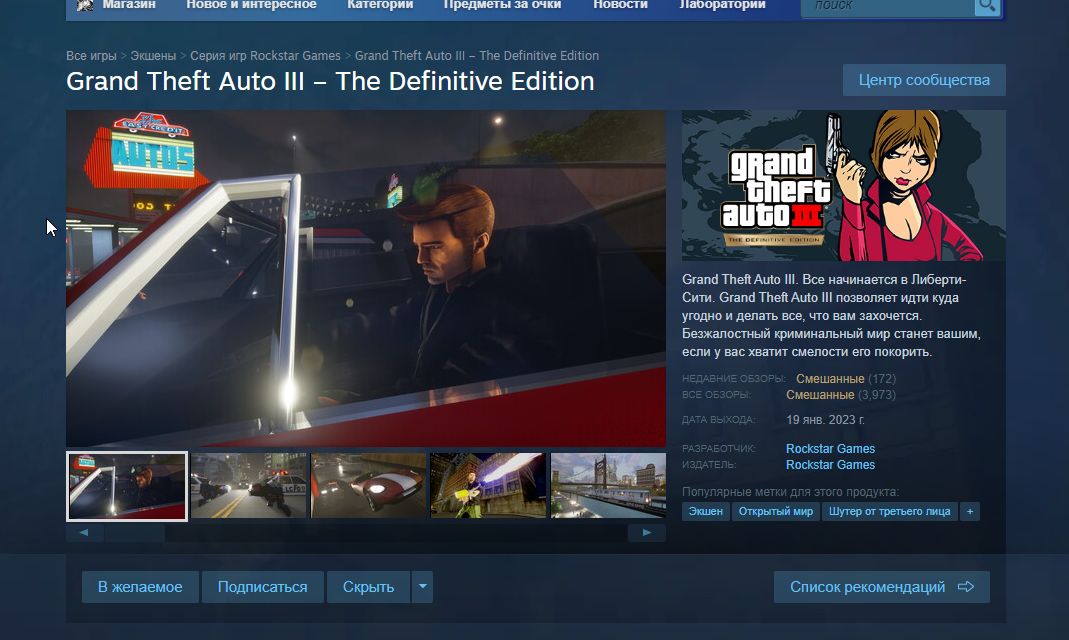This screenshot has height=640, width=1069.
Task: Click the Открытый мир tag
Action: click(x=776, y=511)
